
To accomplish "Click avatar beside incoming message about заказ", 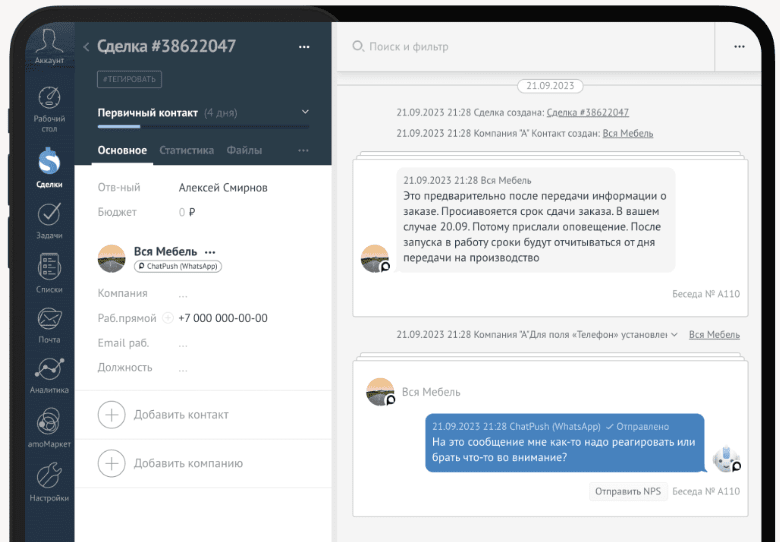I will (x=375, y=259).
